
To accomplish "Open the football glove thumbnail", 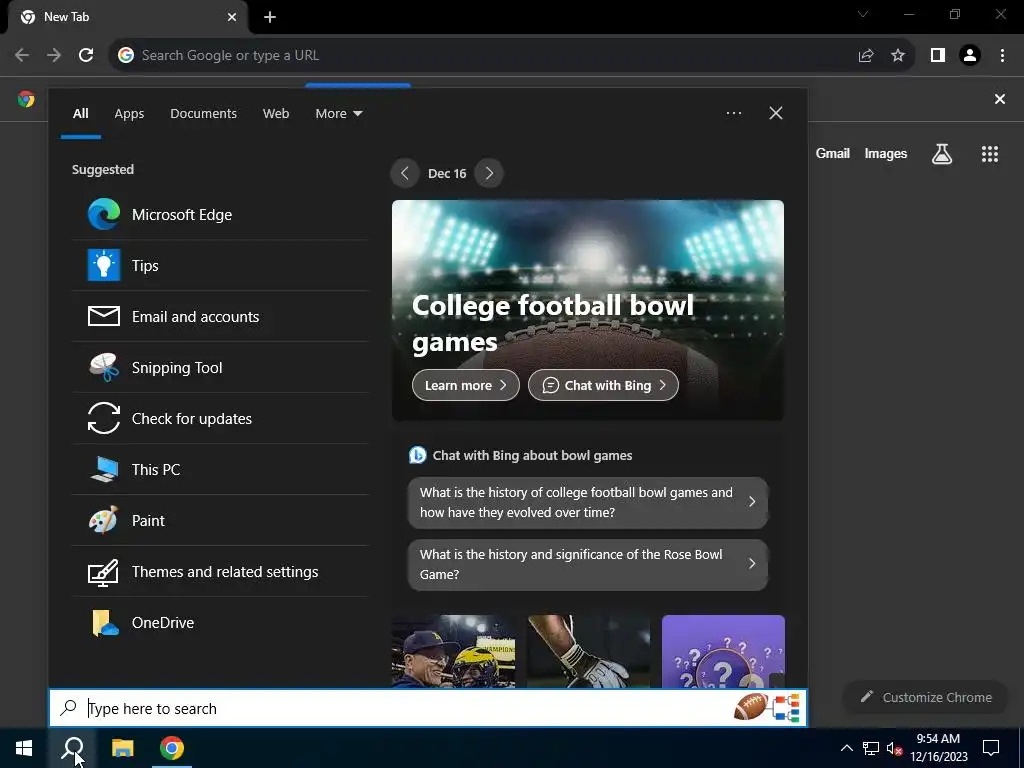I will (x=588, y=651).
